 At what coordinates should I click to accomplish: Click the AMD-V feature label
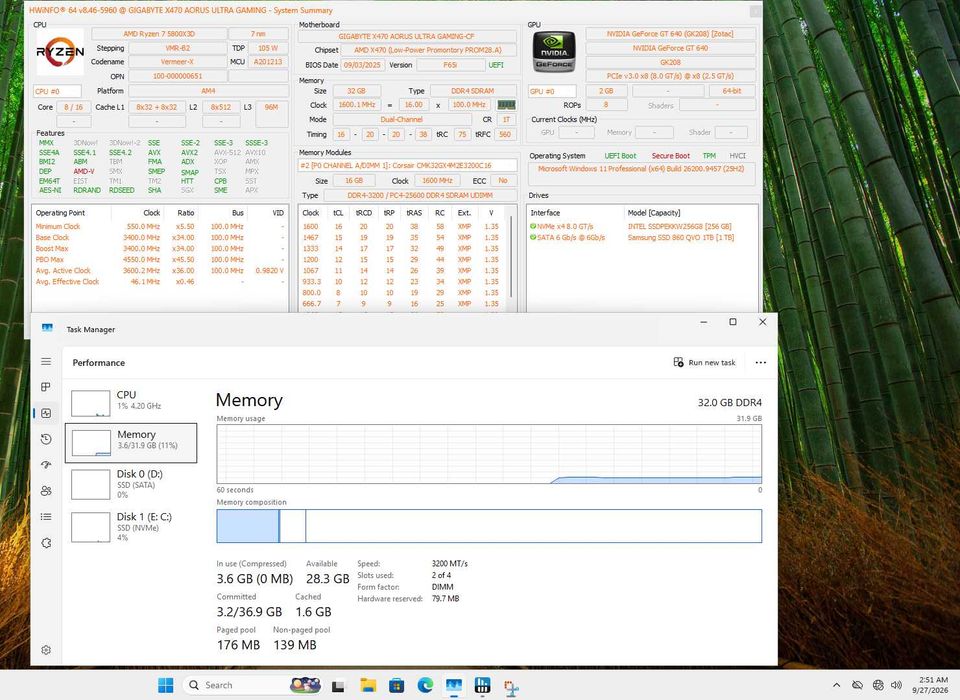tap(84, 171)
